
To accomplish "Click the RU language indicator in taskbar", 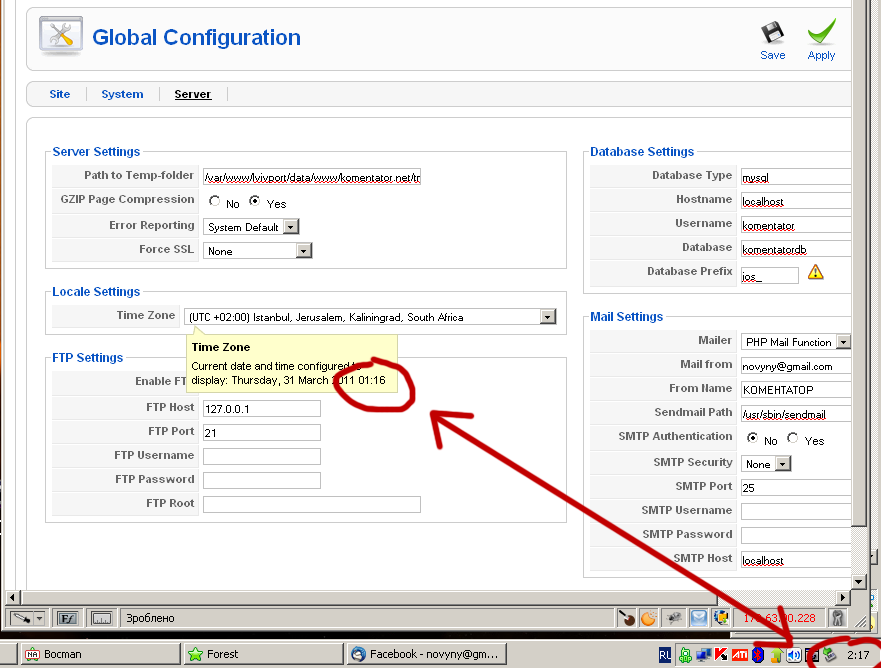I will (x=665, y=655).
